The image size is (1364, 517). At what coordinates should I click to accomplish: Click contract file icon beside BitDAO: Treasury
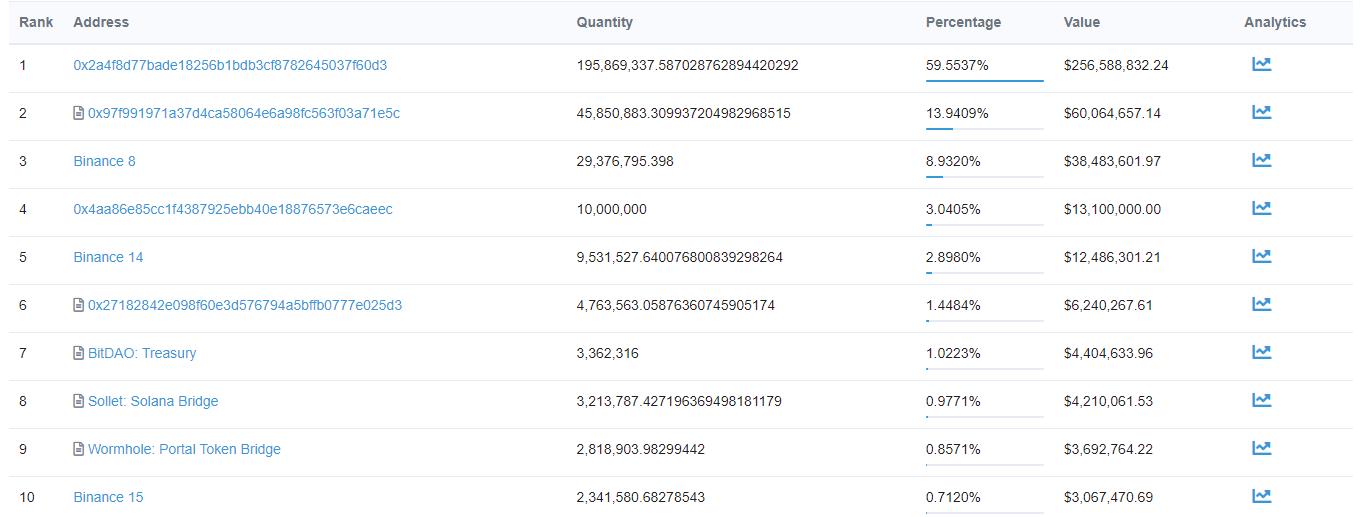pyautogui.click(x=79, y=353)
